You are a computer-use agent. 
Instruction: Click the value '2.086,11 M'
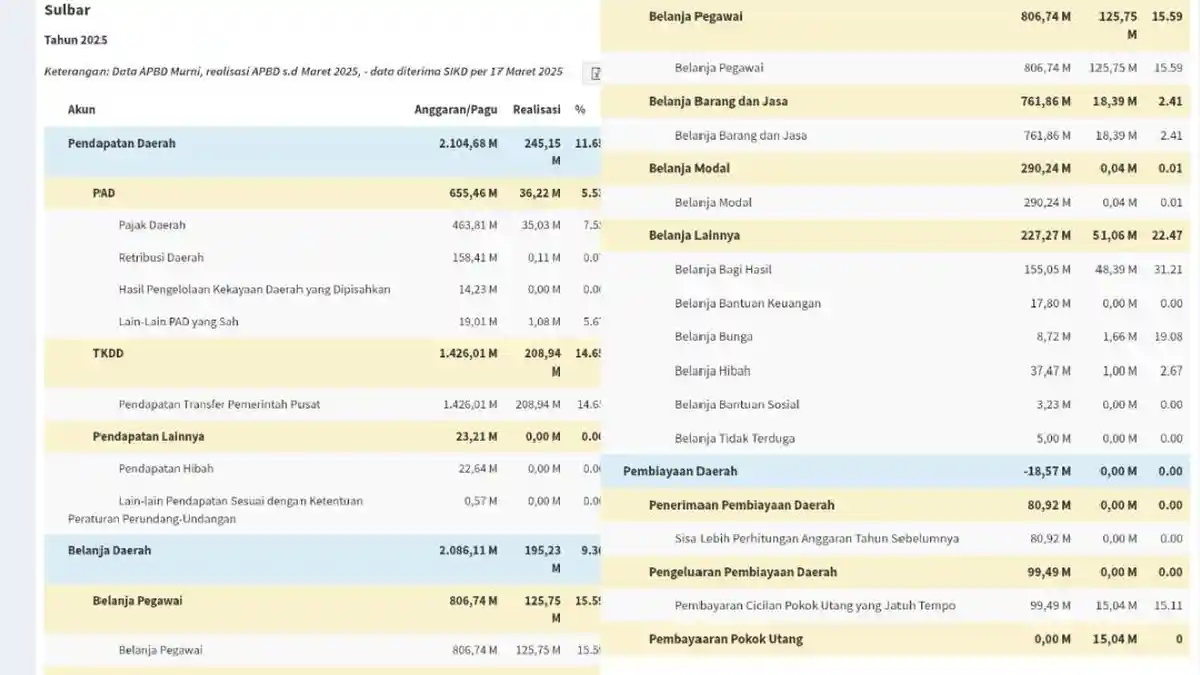(468, 551)
